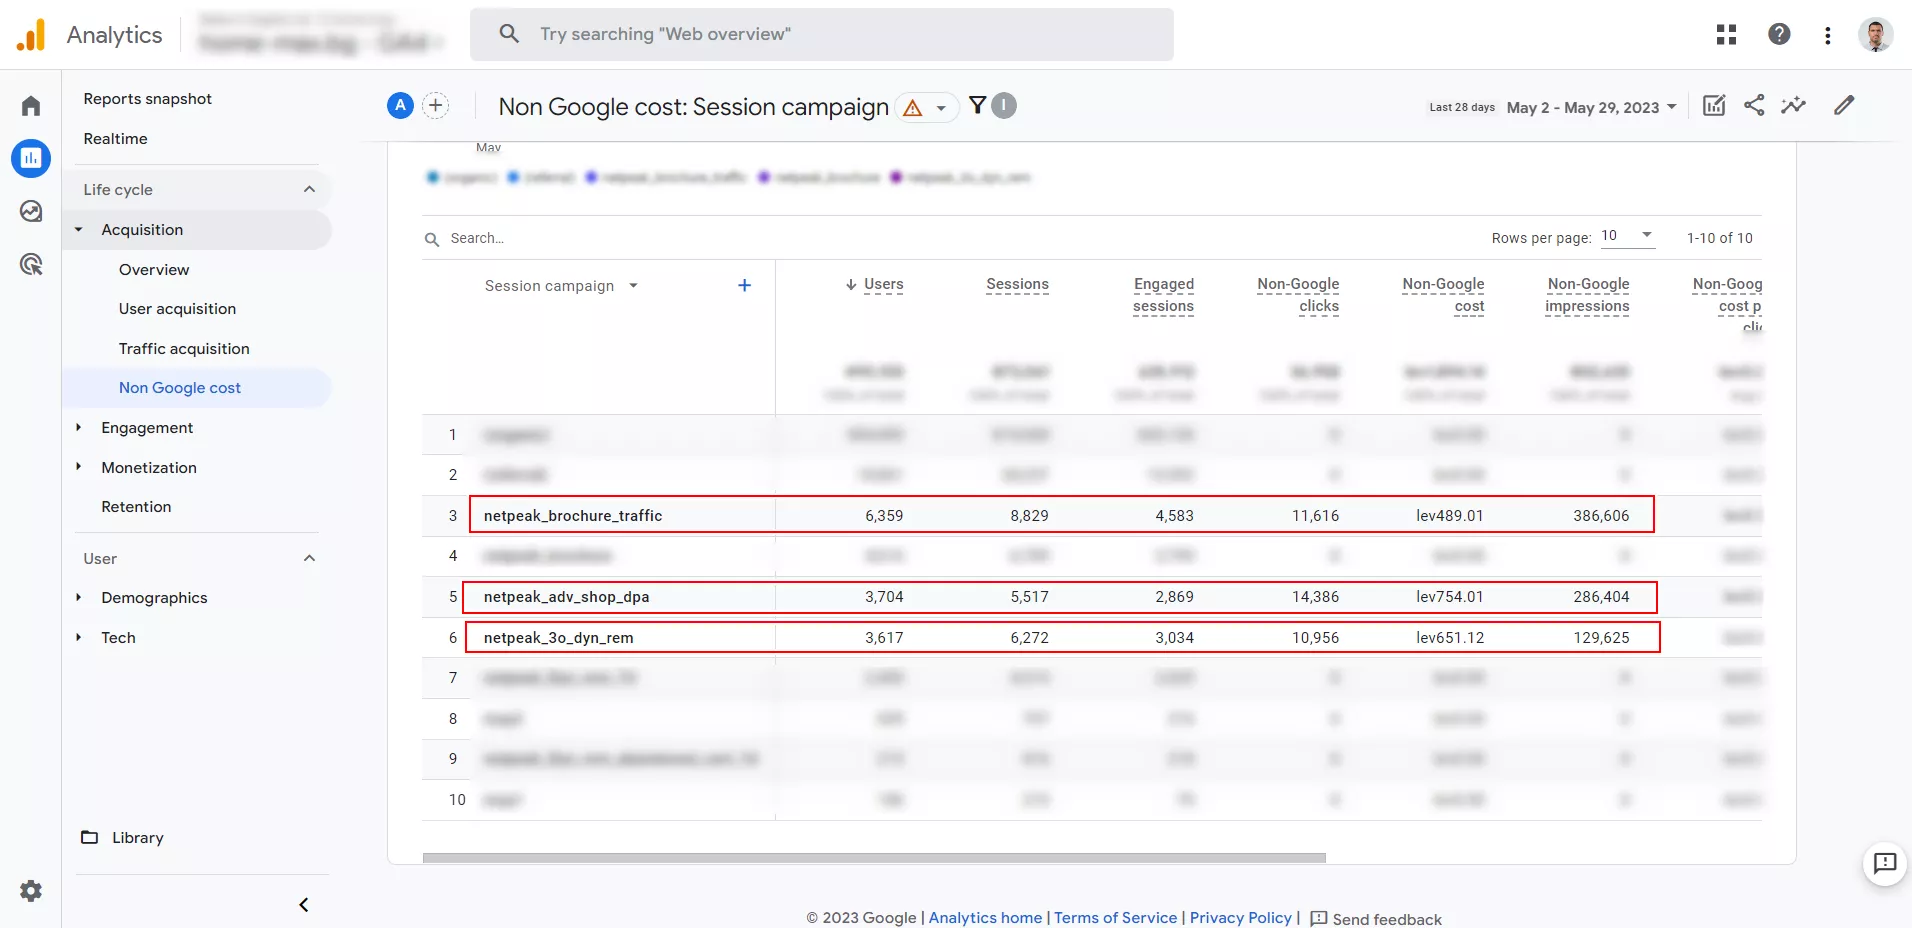Add a secondary dimension with plus
The height and width of the screenshot is (928, 1912).
(x=744, y=285)
